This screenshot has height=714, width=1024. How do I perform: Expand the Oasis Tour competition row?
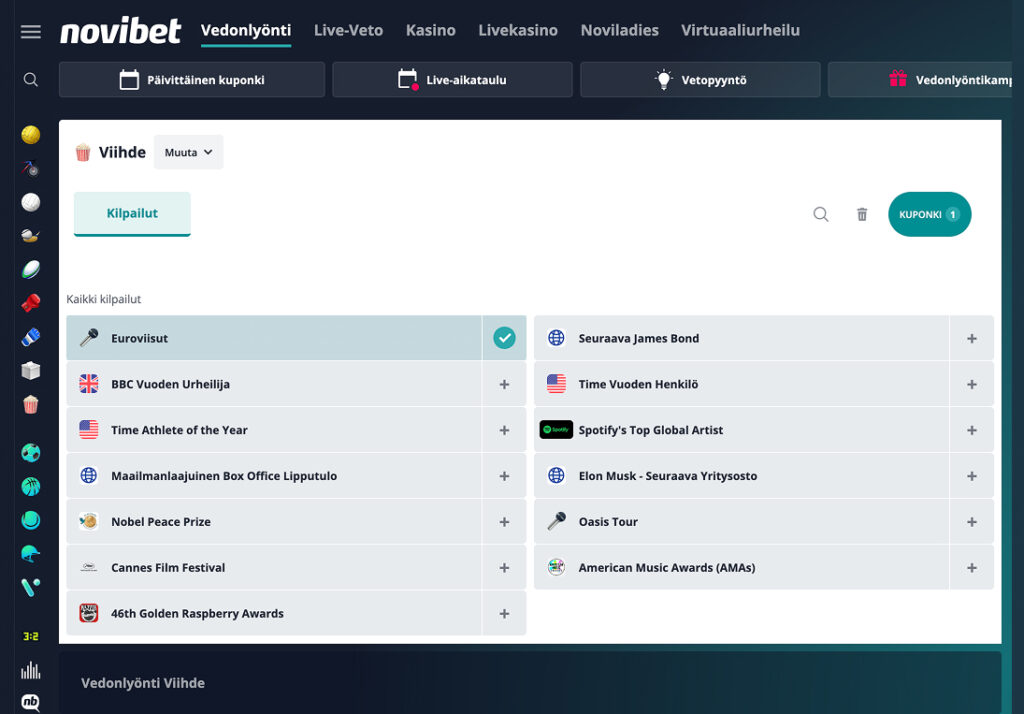[741, 522]
